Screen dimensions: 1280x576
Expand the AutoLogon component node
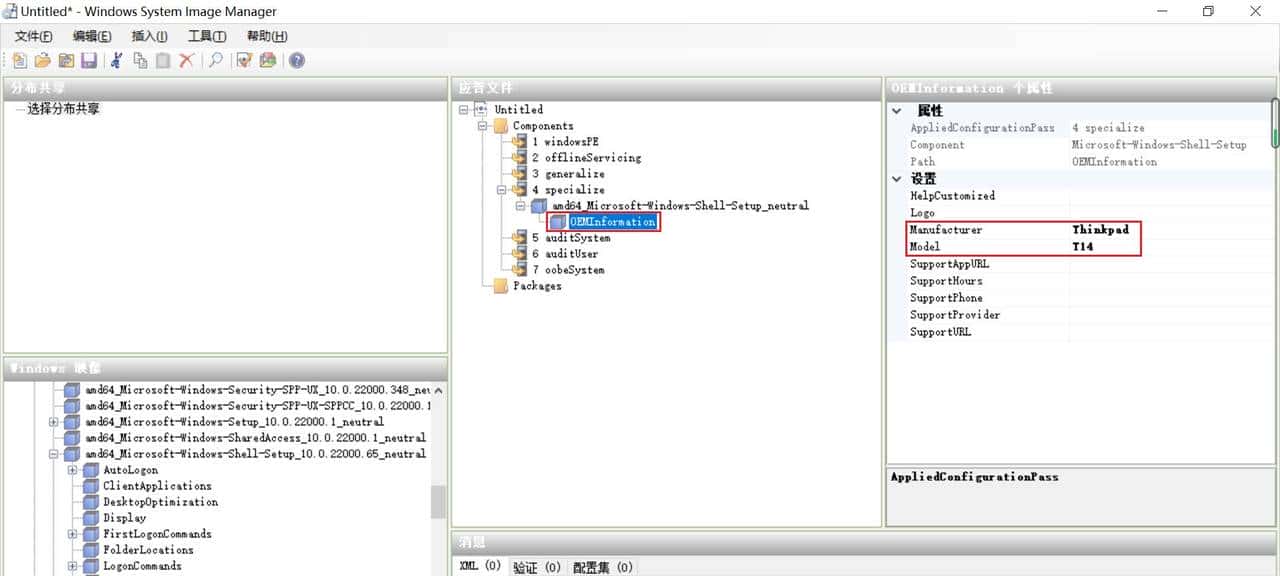pos(72,470)
